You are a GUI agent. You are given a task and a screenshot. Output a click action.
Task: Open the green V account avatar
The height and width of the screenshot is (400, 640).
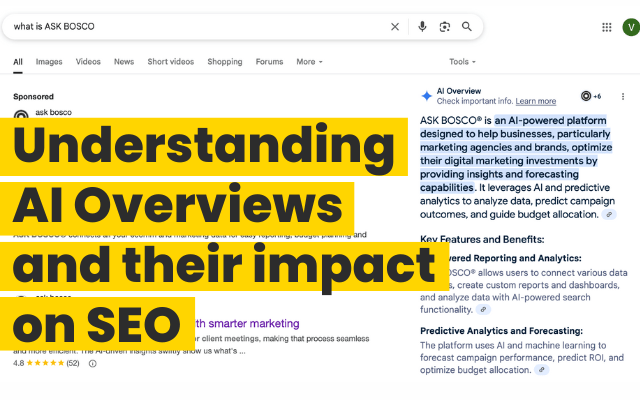631,27
